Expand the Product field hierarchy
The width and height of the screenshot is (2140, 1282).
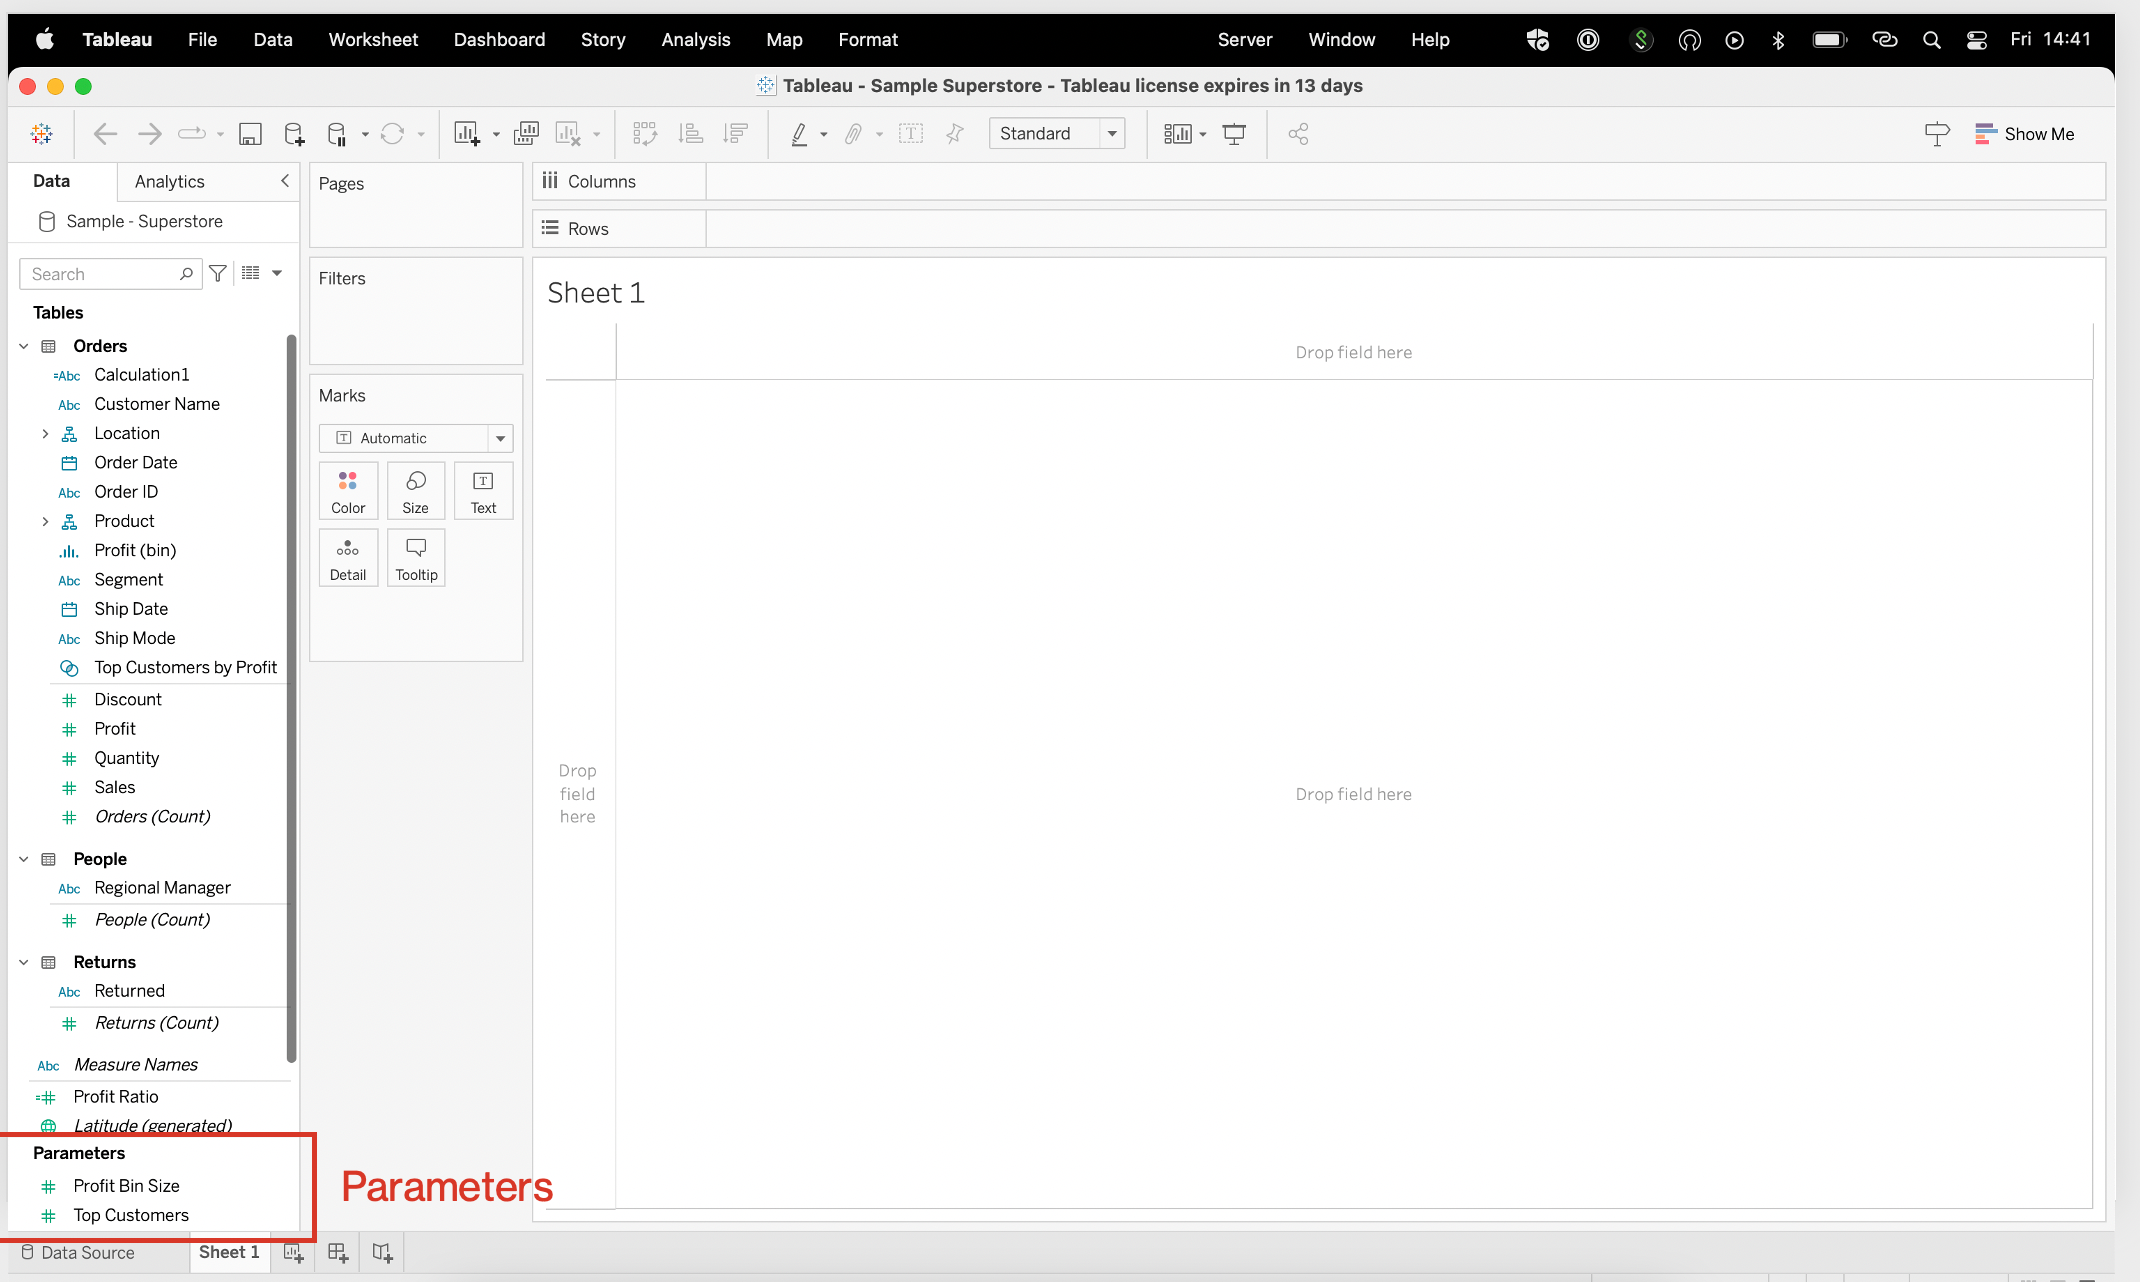[46, 520]
